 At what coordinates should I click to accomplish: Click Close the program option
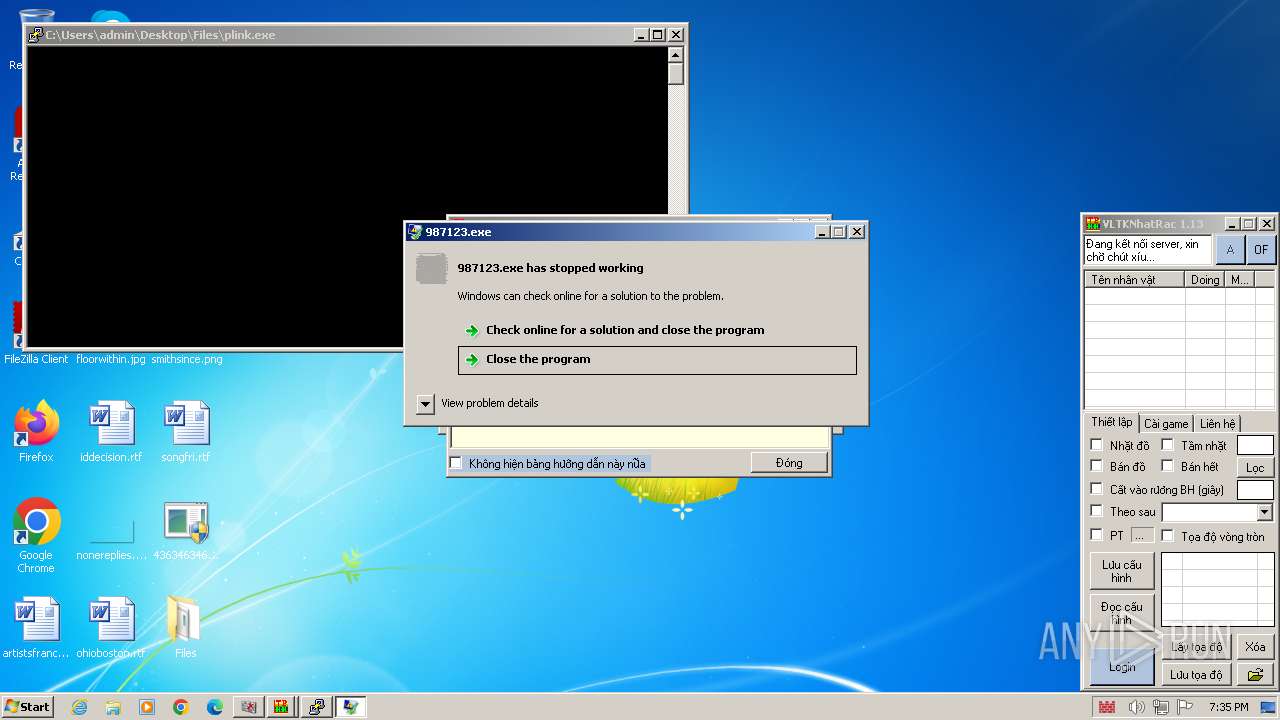coord(657,360)
